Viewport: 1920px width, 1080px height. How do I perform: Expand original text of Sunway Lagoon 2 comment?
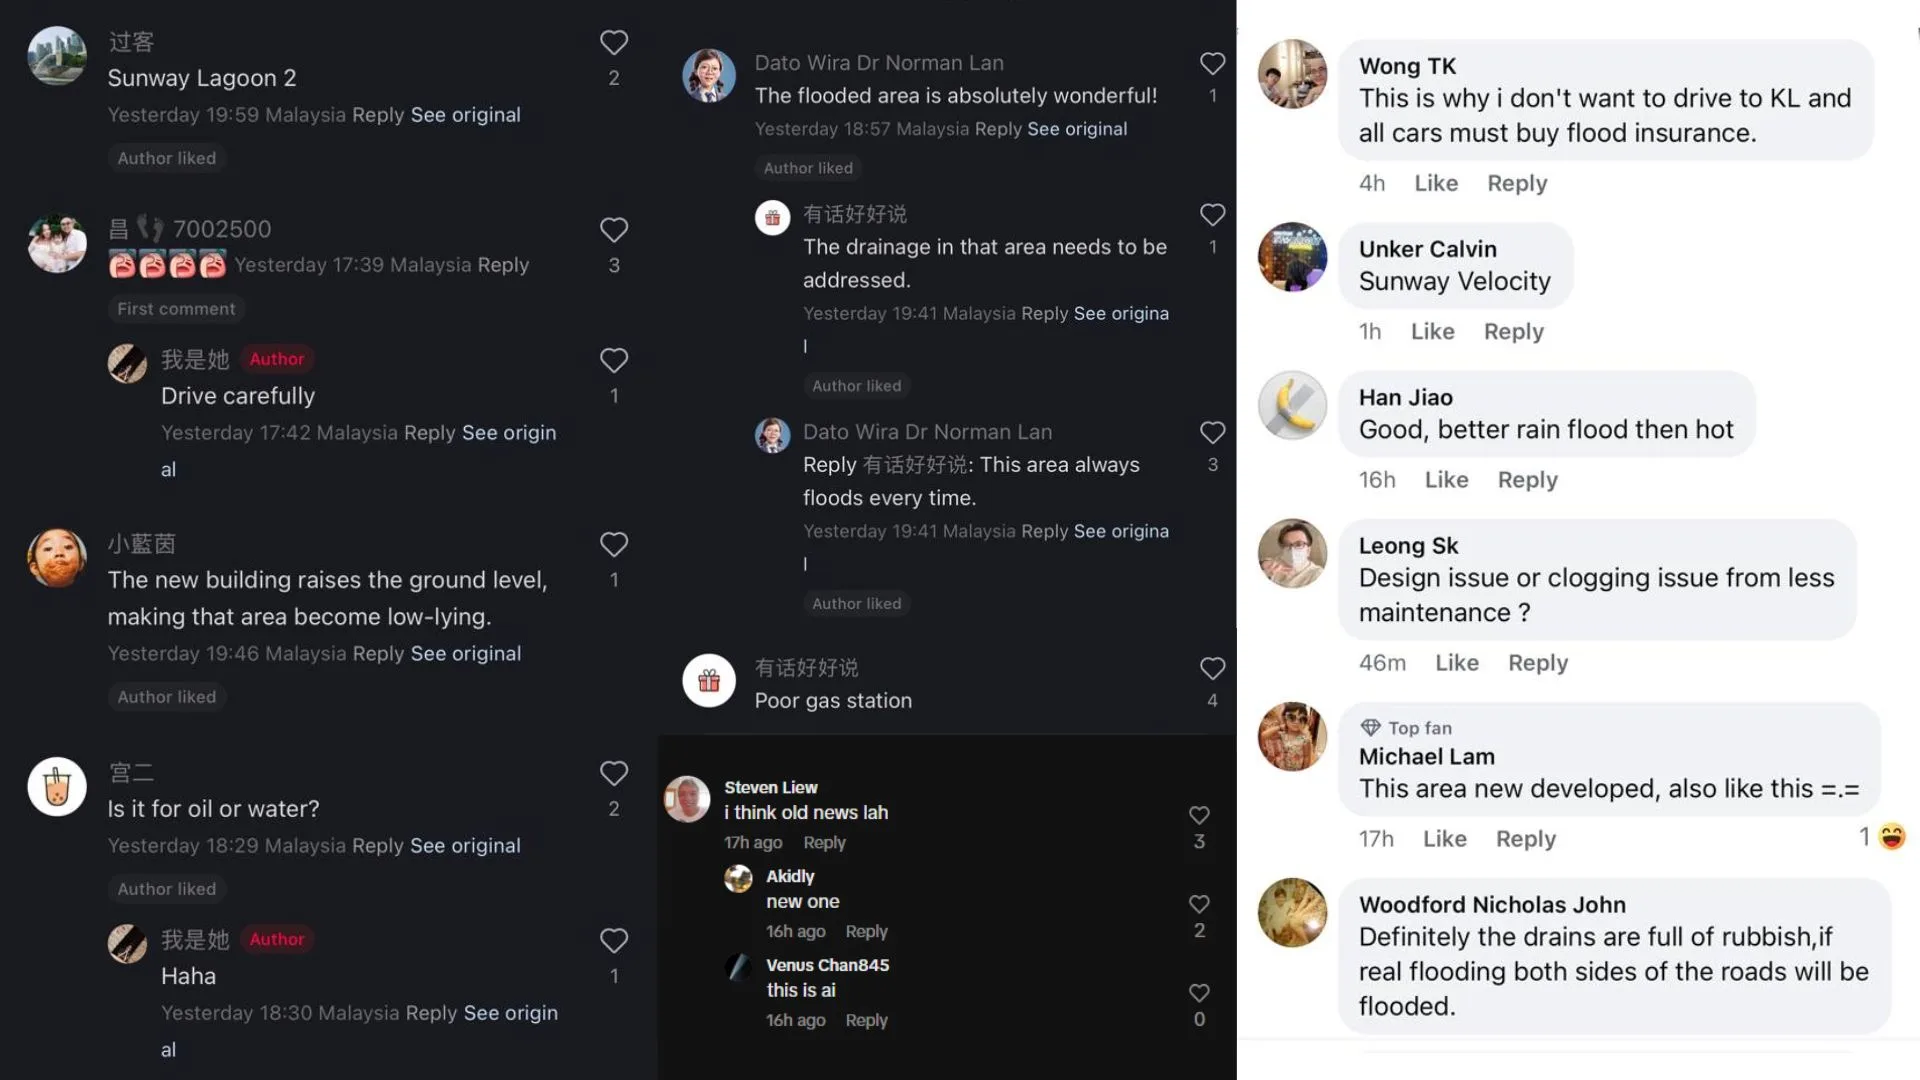[465, 115]
